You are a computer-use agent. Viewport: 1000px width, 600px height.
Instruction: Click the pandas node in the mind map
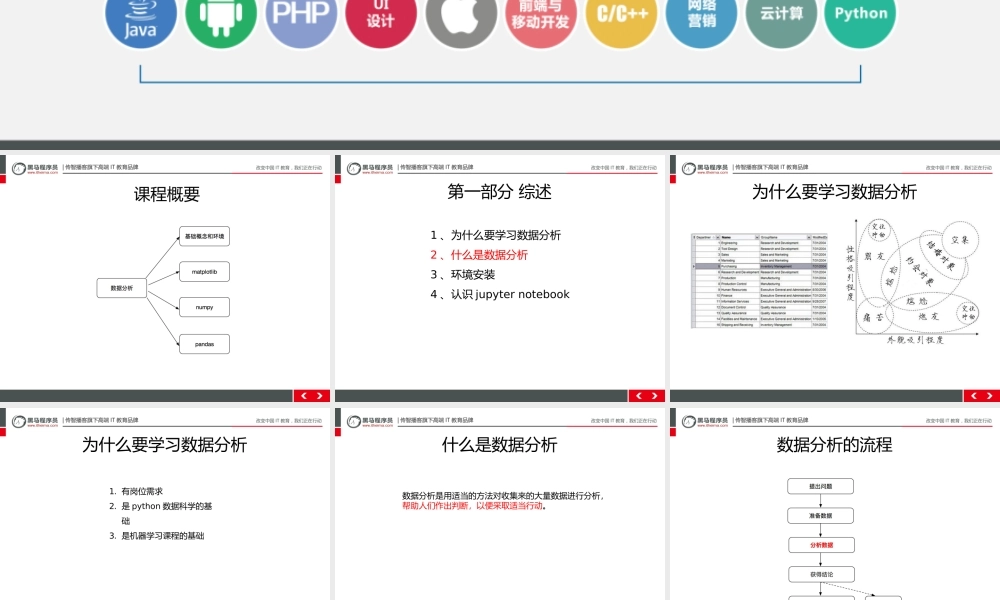pyautogui.click(x=203, y=343)
